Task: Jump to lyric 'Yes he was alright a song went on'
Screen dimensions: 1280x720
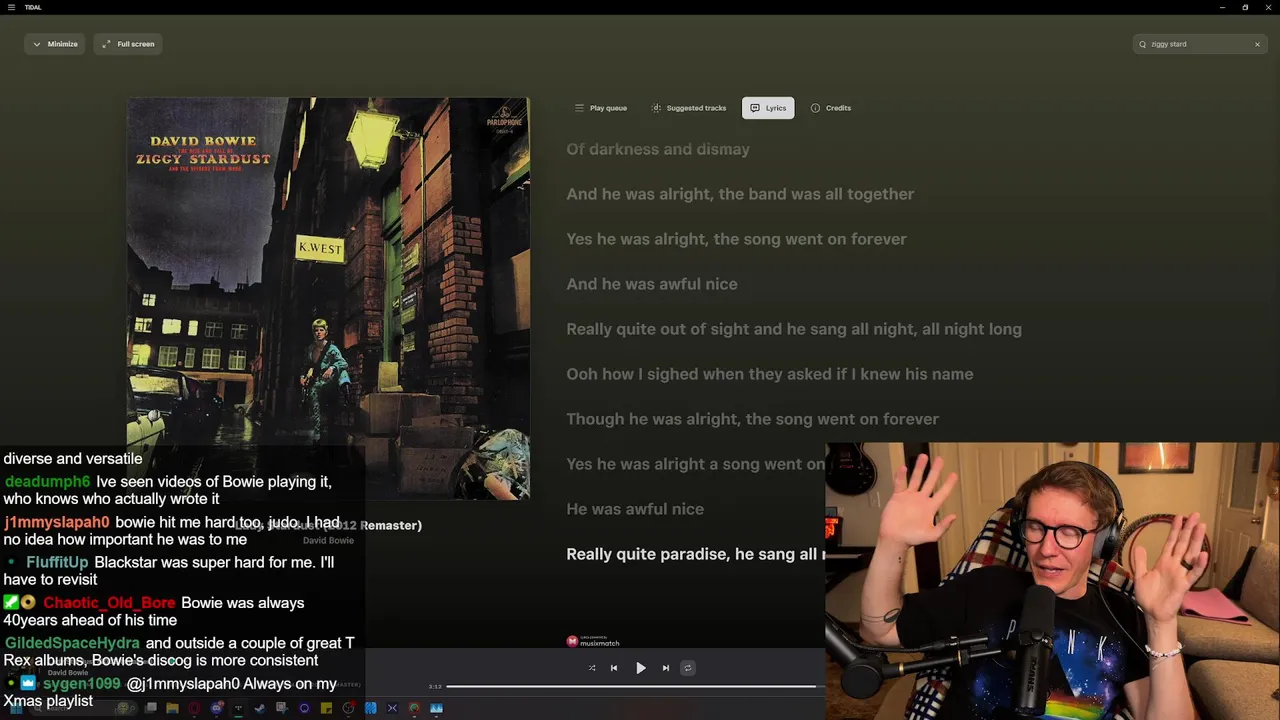Action: point(696,464)
